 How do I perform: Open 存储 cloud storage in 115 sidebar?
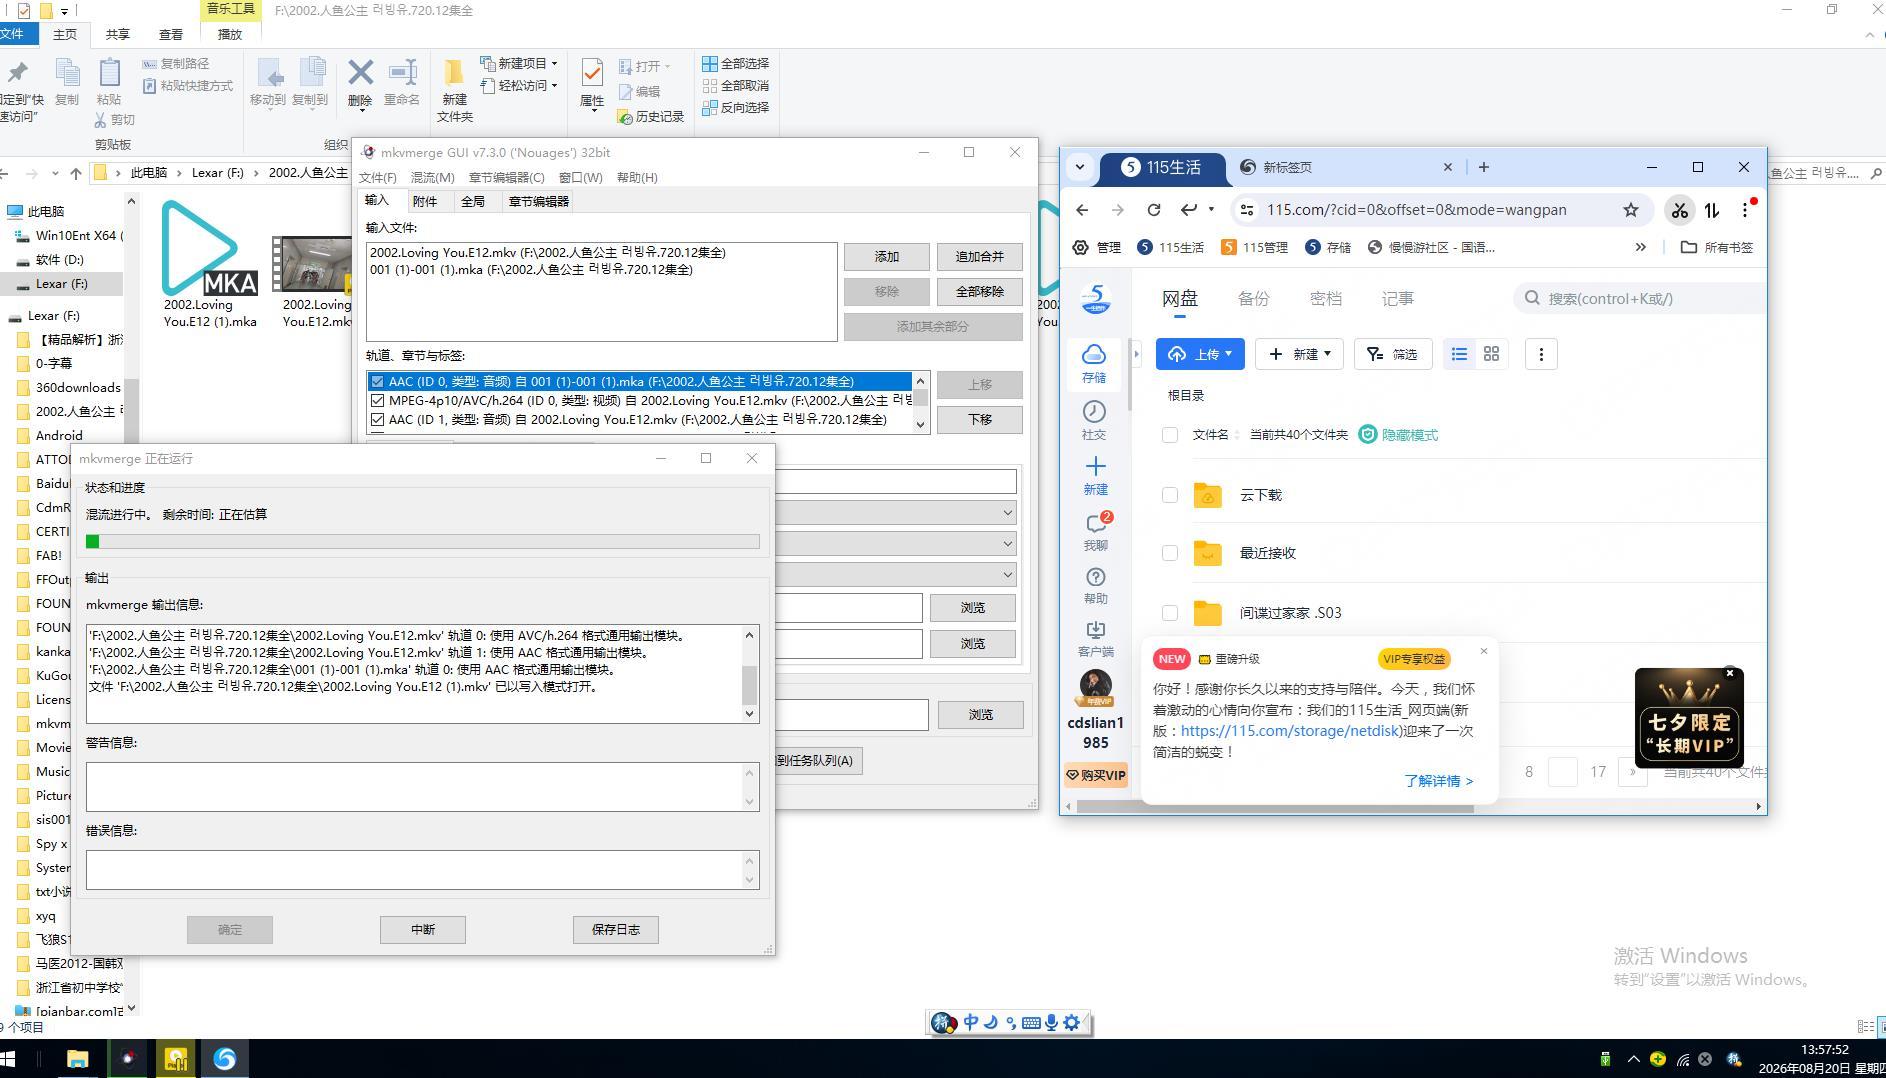pos(1094,363)
